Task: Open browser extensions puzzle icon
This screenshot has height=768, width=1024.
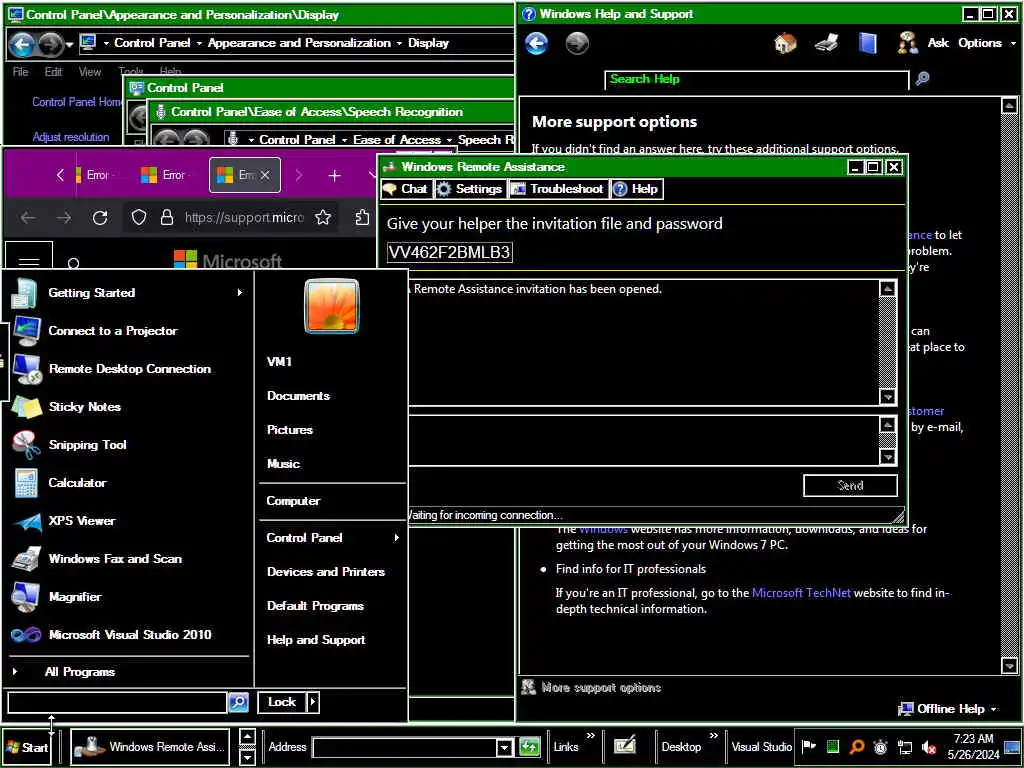Action: (362, 217)
